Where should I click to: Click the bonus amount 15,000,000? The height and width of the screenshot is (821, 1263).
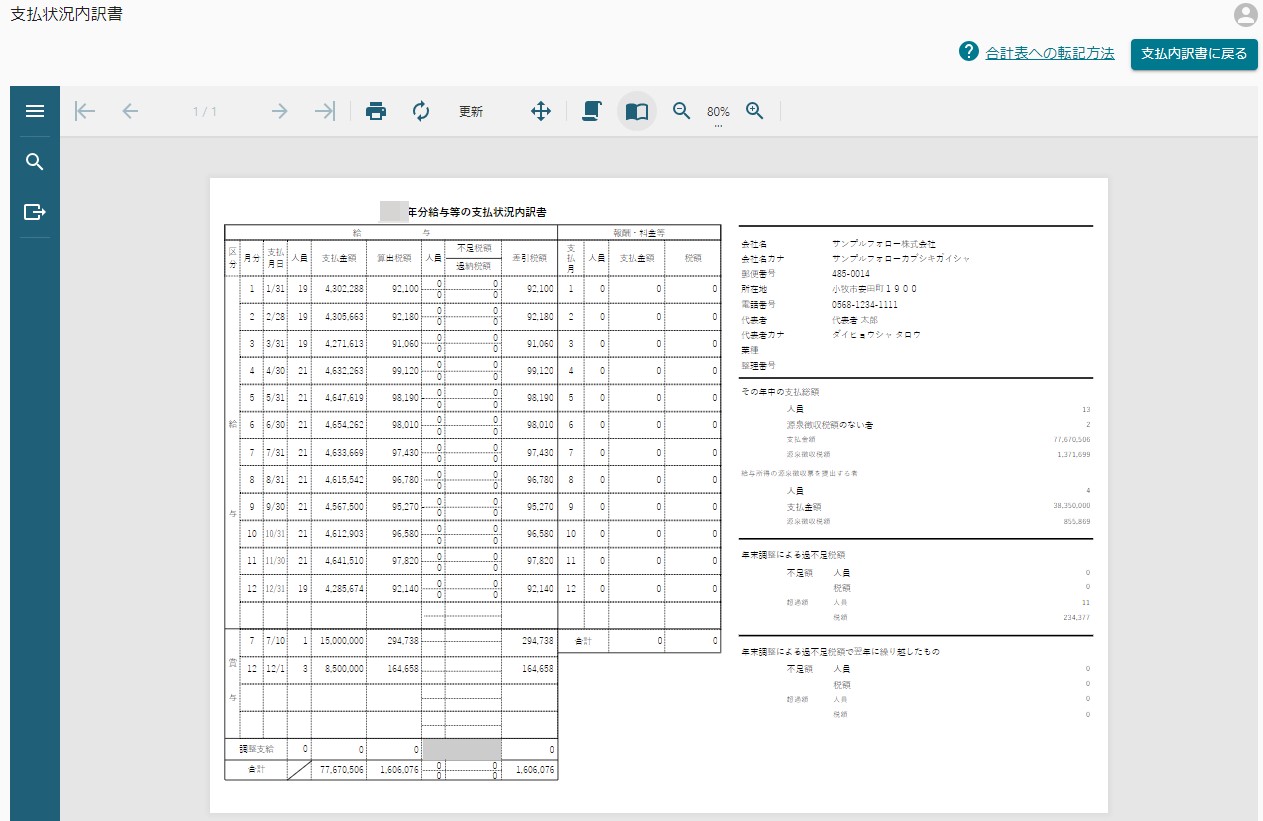[341, 640]
